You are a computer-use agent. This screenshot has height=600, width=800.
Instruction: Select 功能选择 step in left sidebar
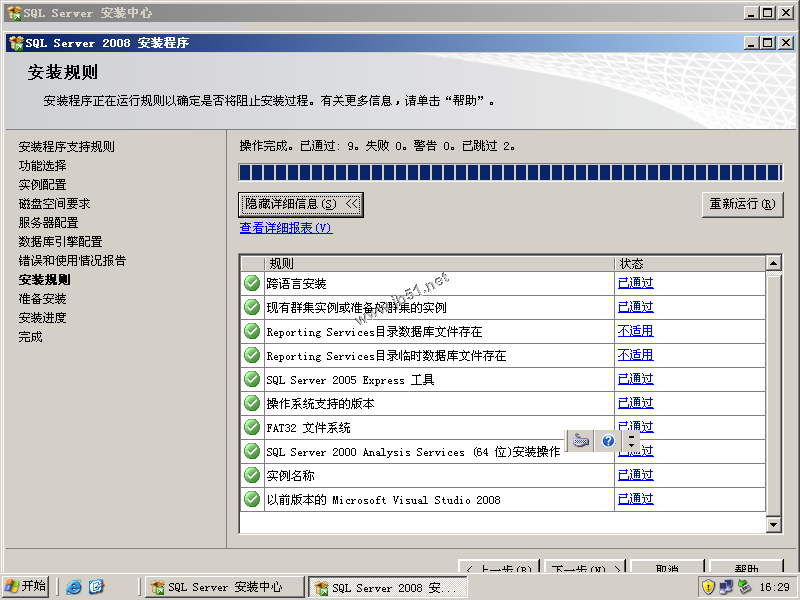coord(42,165)
